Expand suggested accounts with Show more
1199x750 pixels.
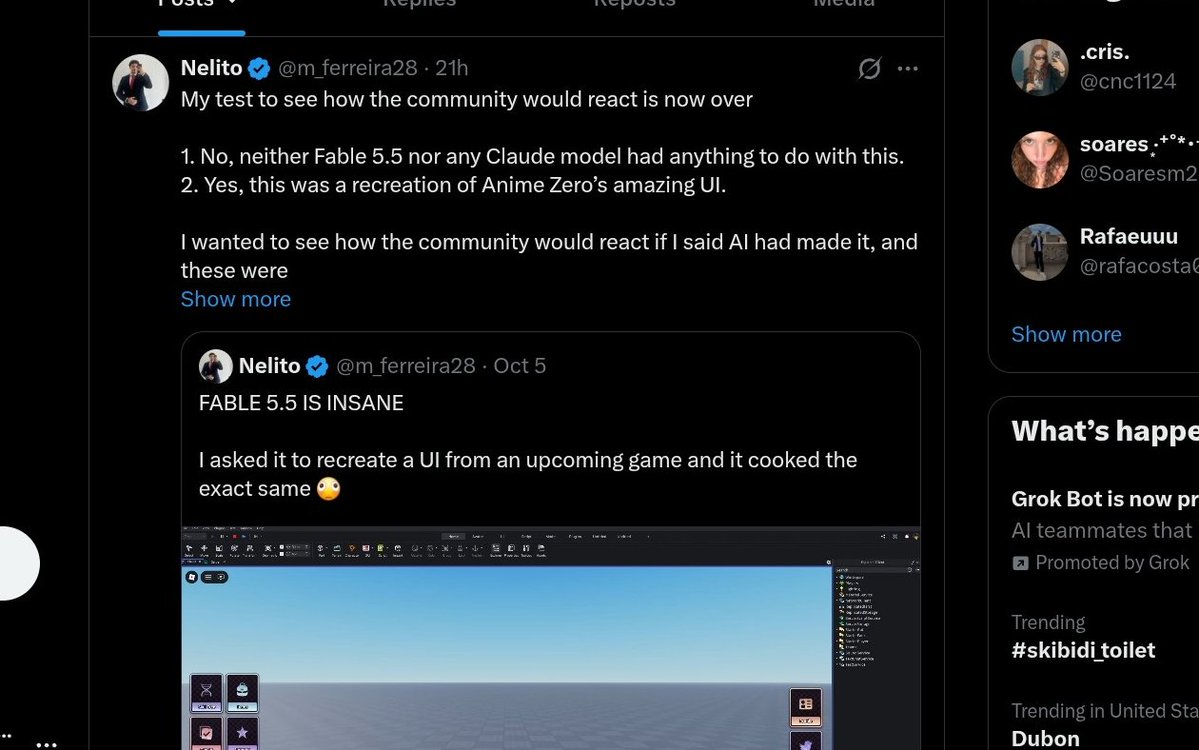pos(1066,334)
